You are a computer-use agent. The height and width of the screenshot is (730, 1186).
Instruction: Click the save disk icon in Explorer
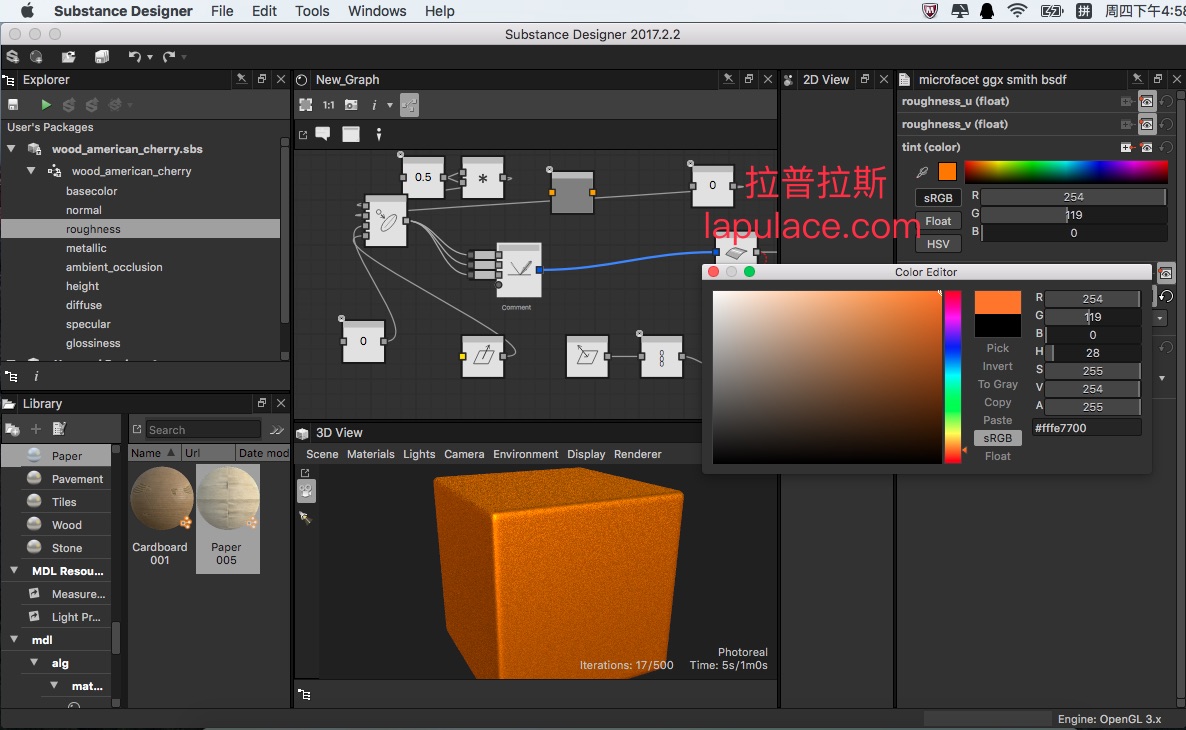[x=13, y=104]
